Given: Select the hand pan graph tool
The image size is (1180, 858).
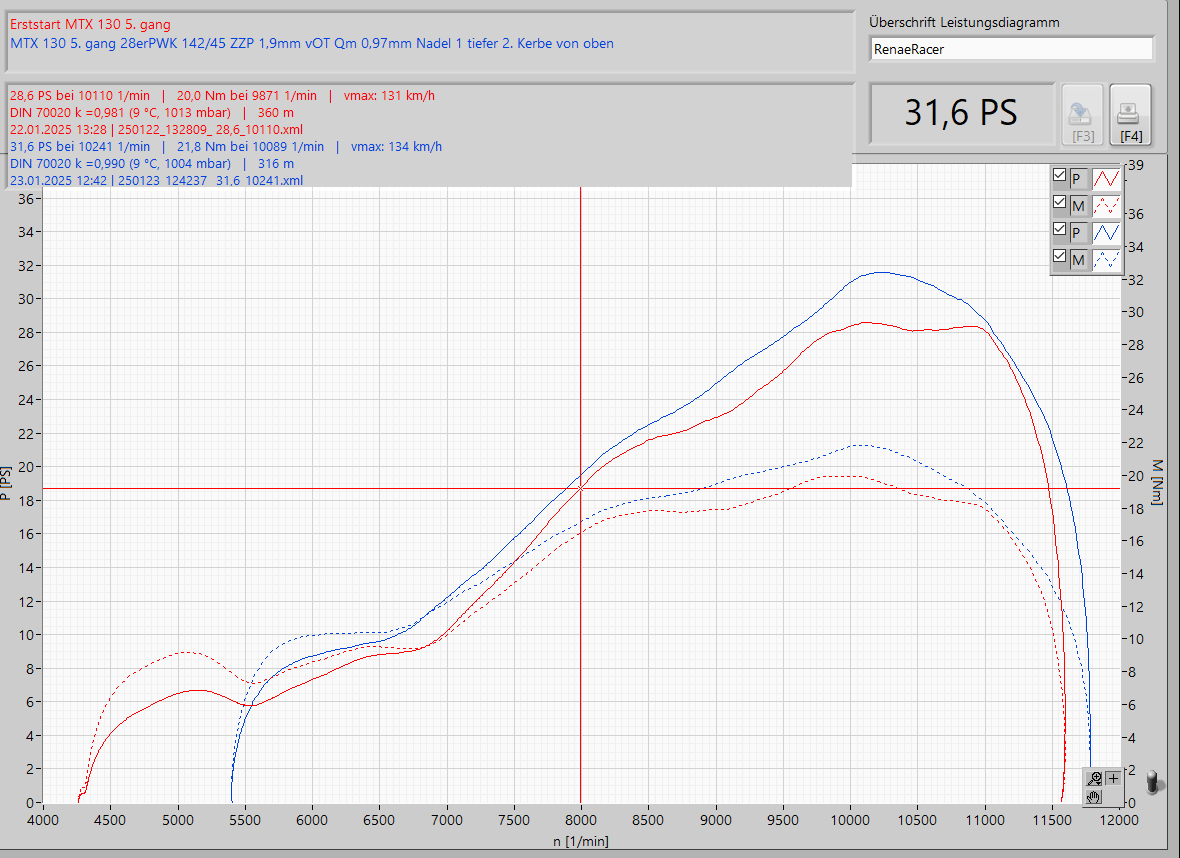Looking at the screenshot, I should pyautogui.click(x=1095, y=797).
